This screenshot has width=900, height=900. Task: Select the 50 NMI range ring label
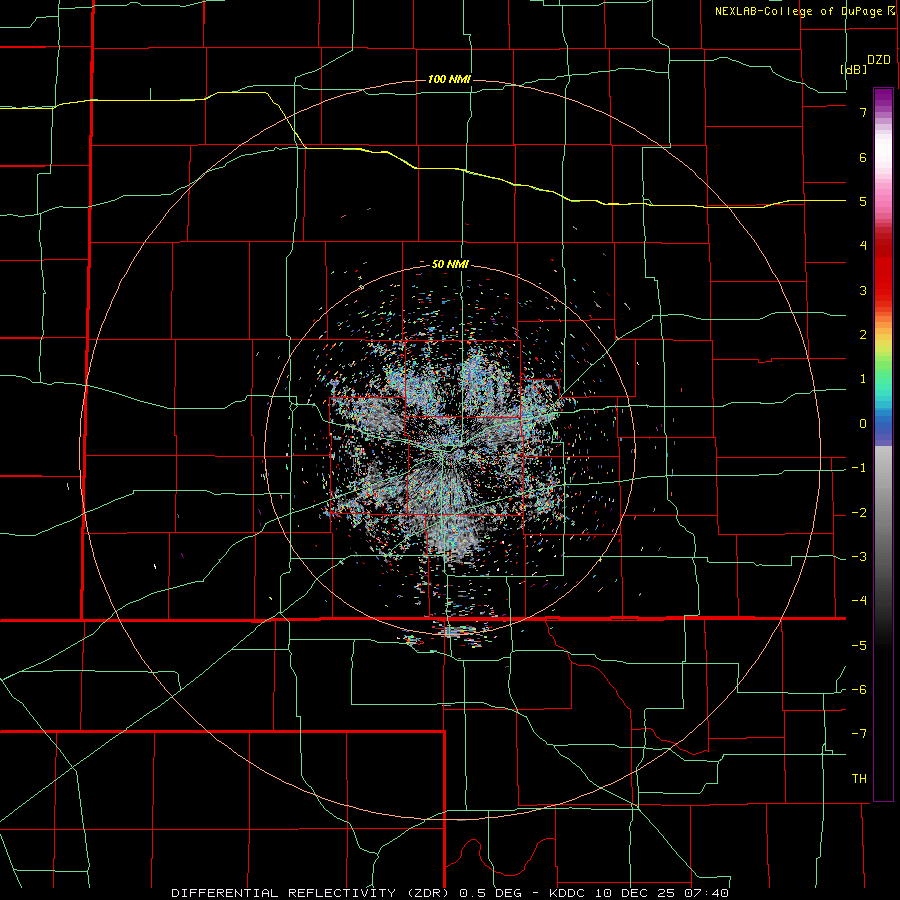pos(450,265)
